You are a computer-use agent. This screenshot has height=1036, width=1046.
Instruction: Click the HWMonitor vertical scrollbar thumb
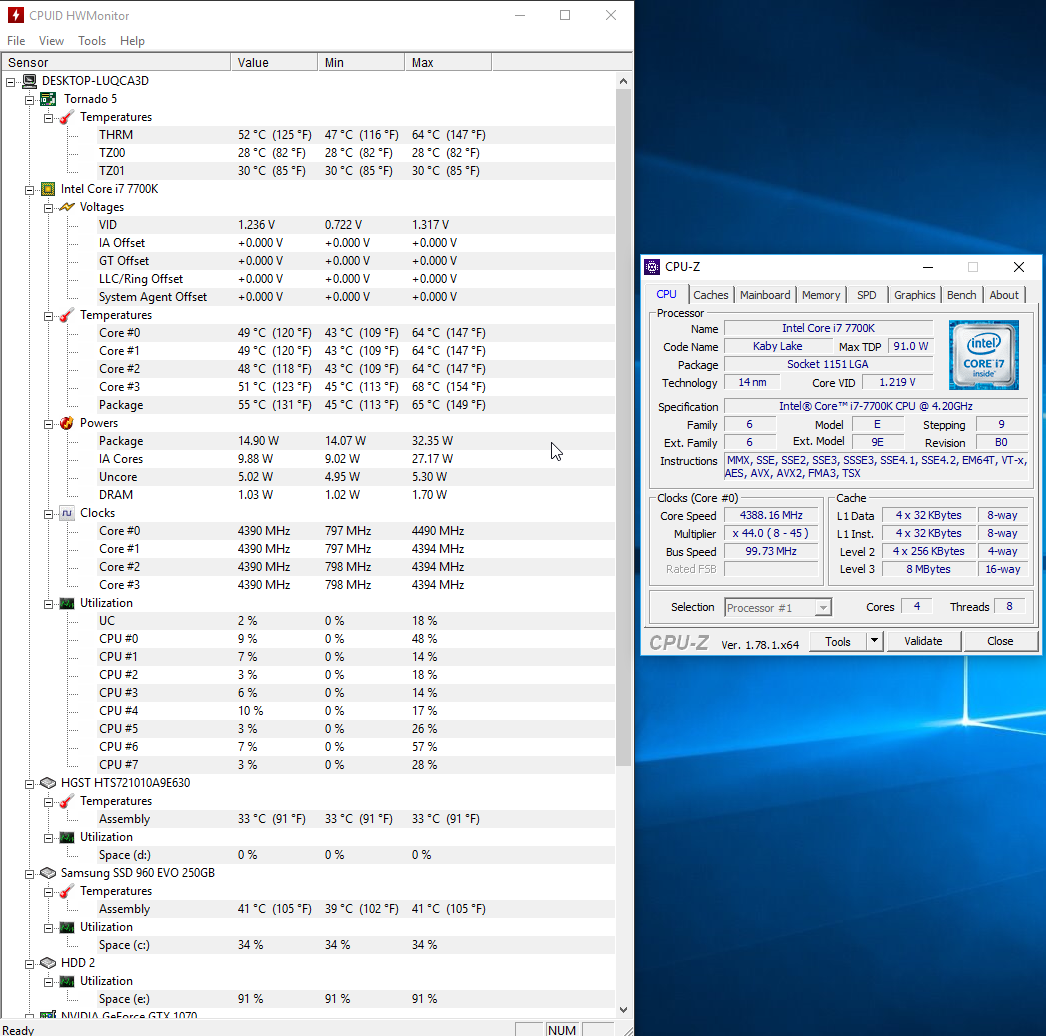[x=623, y=427]
